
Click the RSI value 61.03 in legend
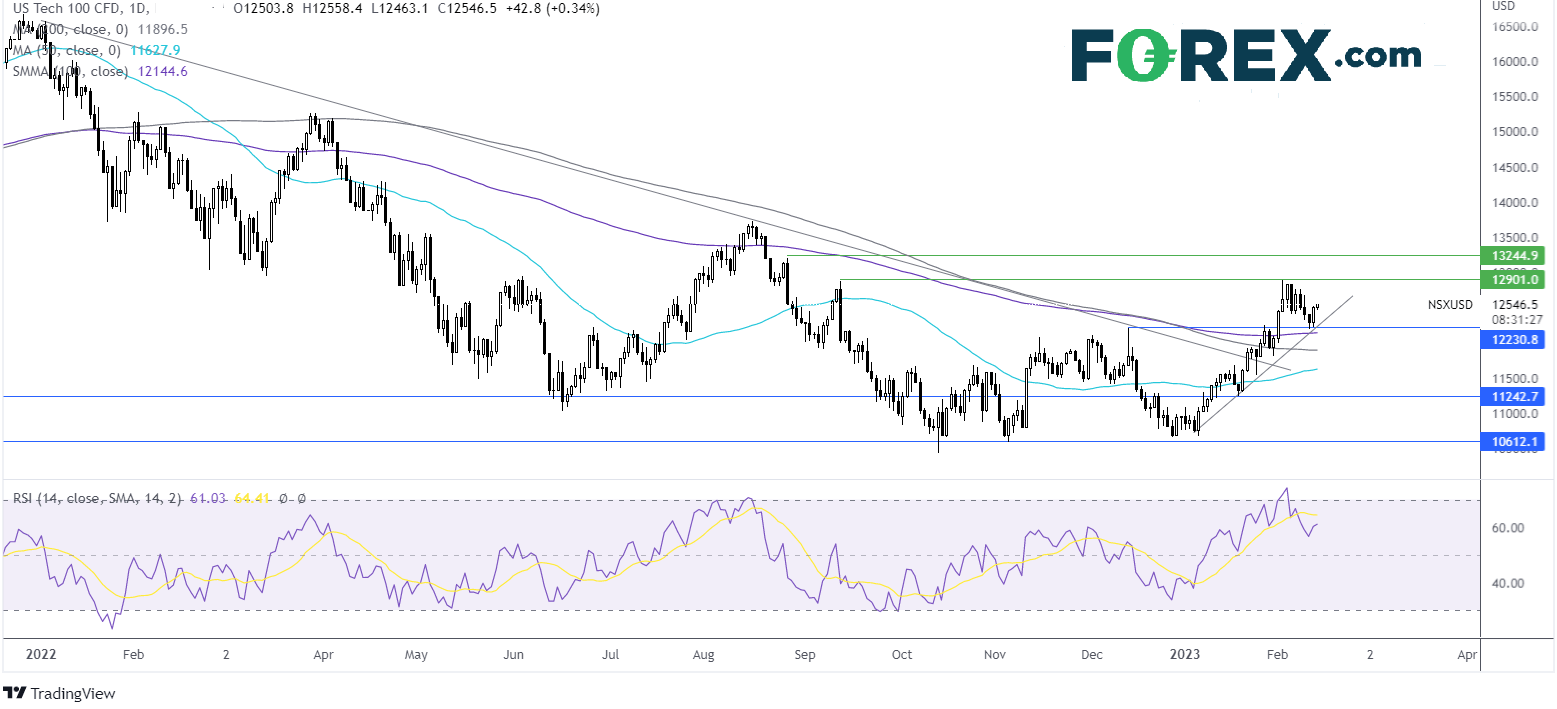point(210,498)
